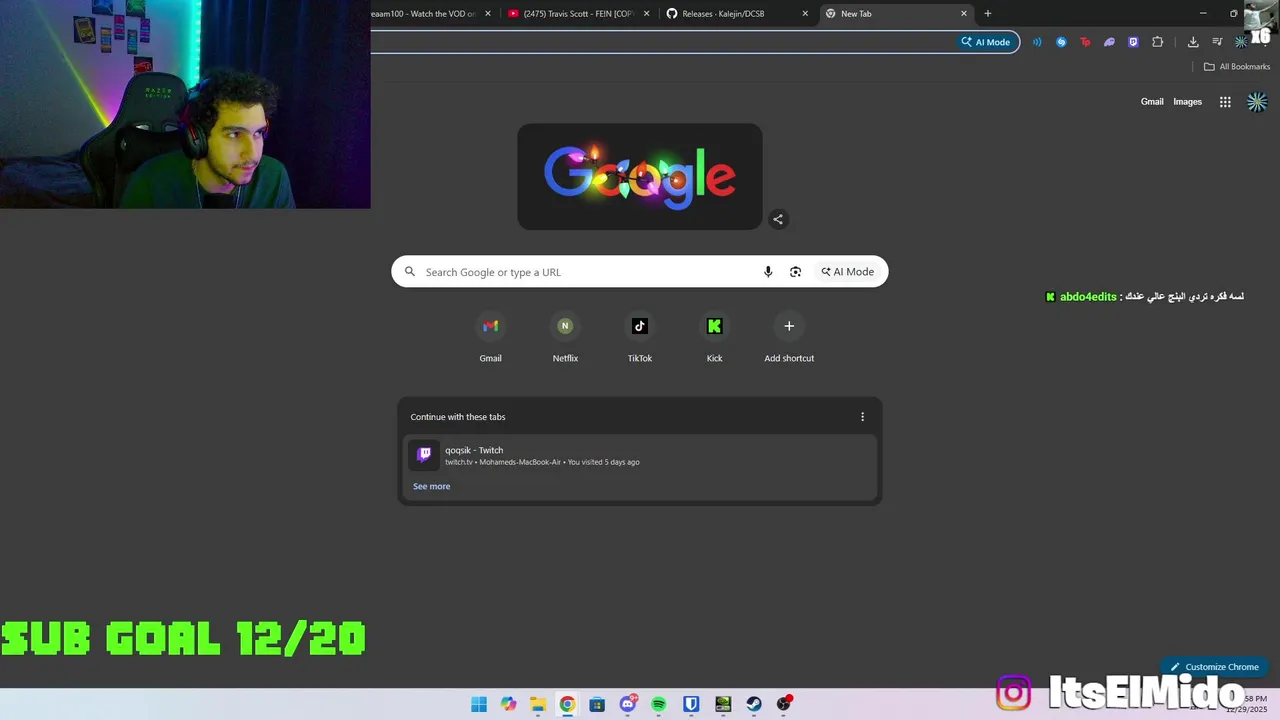Viewport: 1280px width, 720px height.
Task: Open the Images link at top right
Action: [x=1188, y=102]
